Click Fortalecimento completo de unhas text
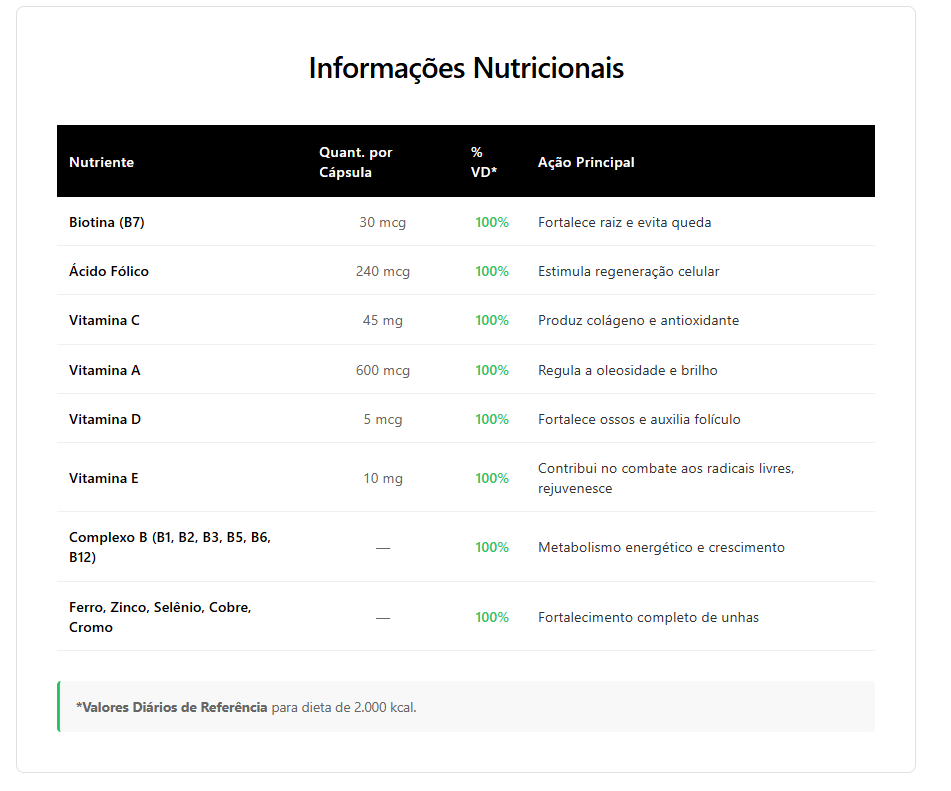951x791 pixels. (648, 617)
